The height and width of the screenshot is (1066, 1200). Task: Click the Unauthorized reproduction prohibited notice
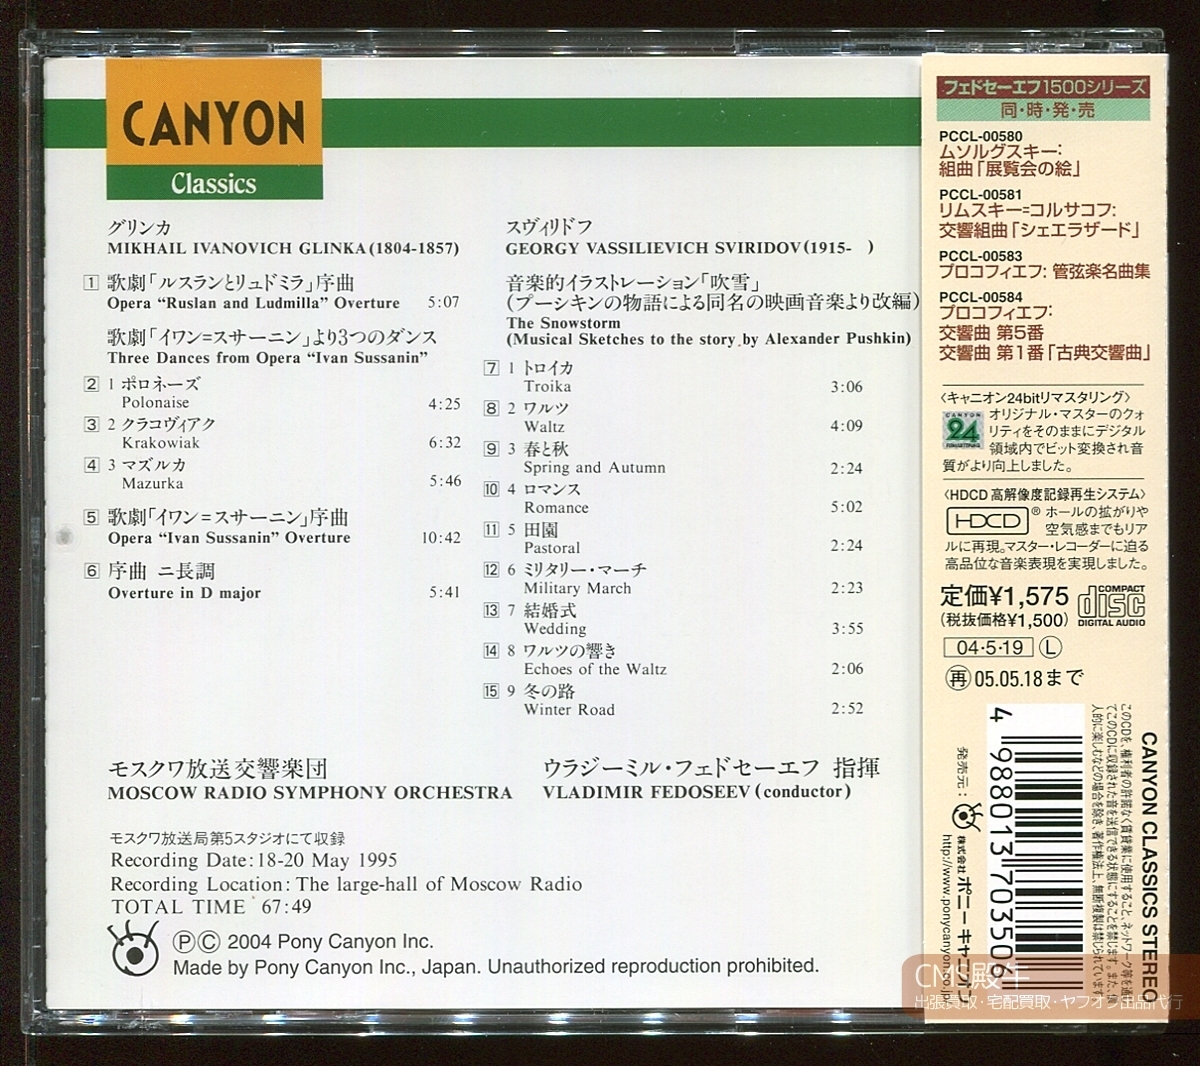point(653,966)
